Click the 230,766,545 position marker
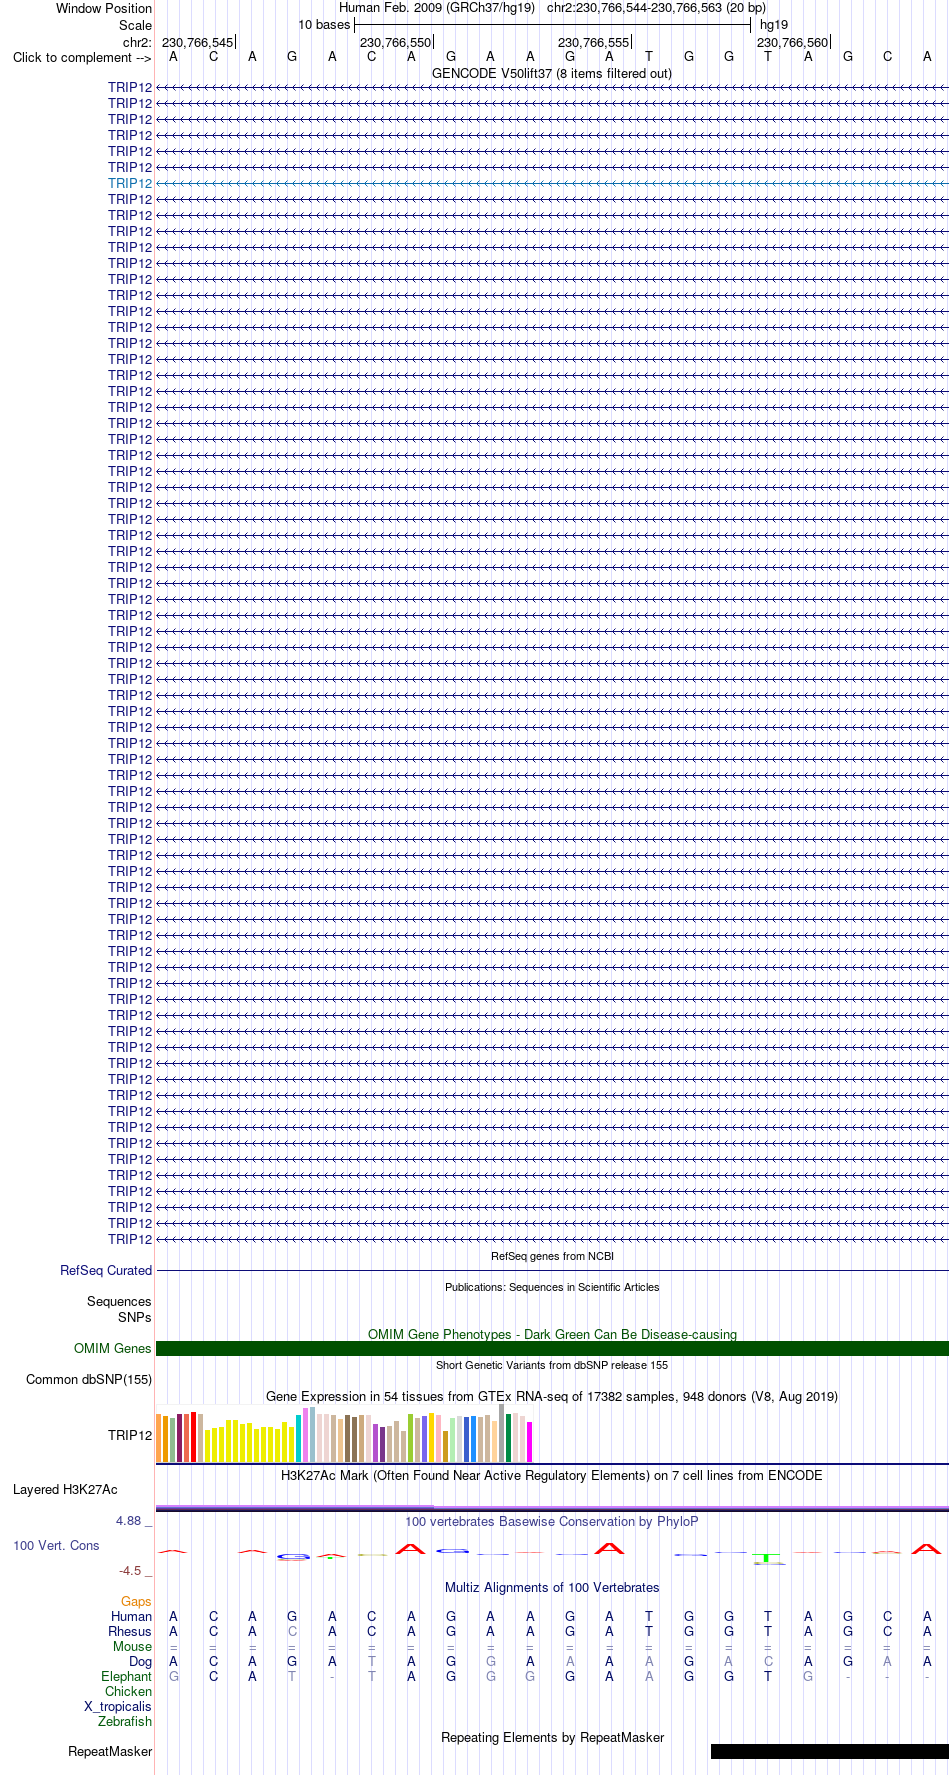This screenshot has height=1775, width=950. coord(197,43)
